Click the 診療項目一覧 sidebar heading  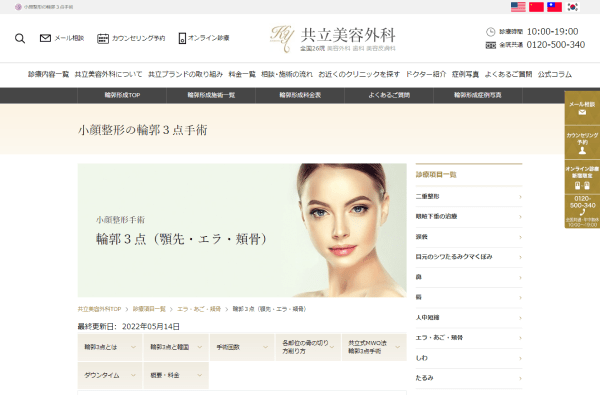[436, 175]
